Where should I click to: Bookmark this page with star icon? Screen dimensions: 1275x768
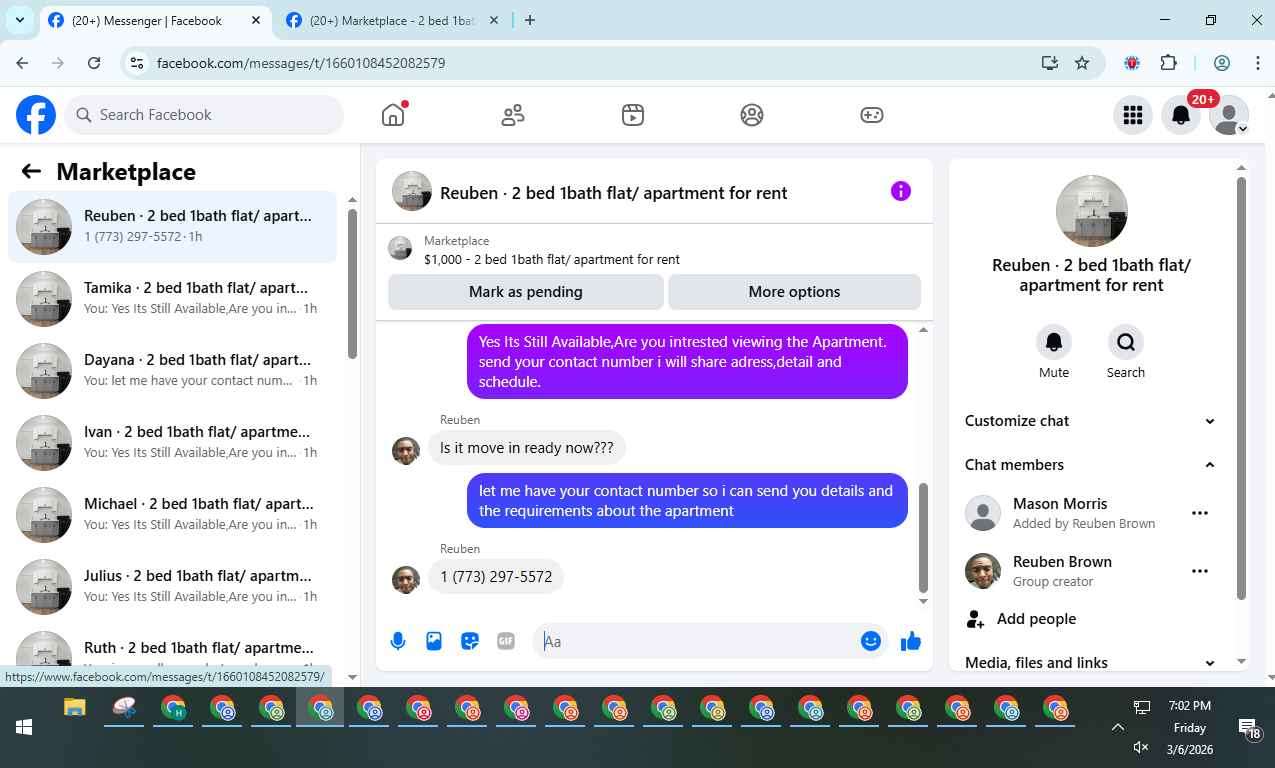pos(1082,63)
